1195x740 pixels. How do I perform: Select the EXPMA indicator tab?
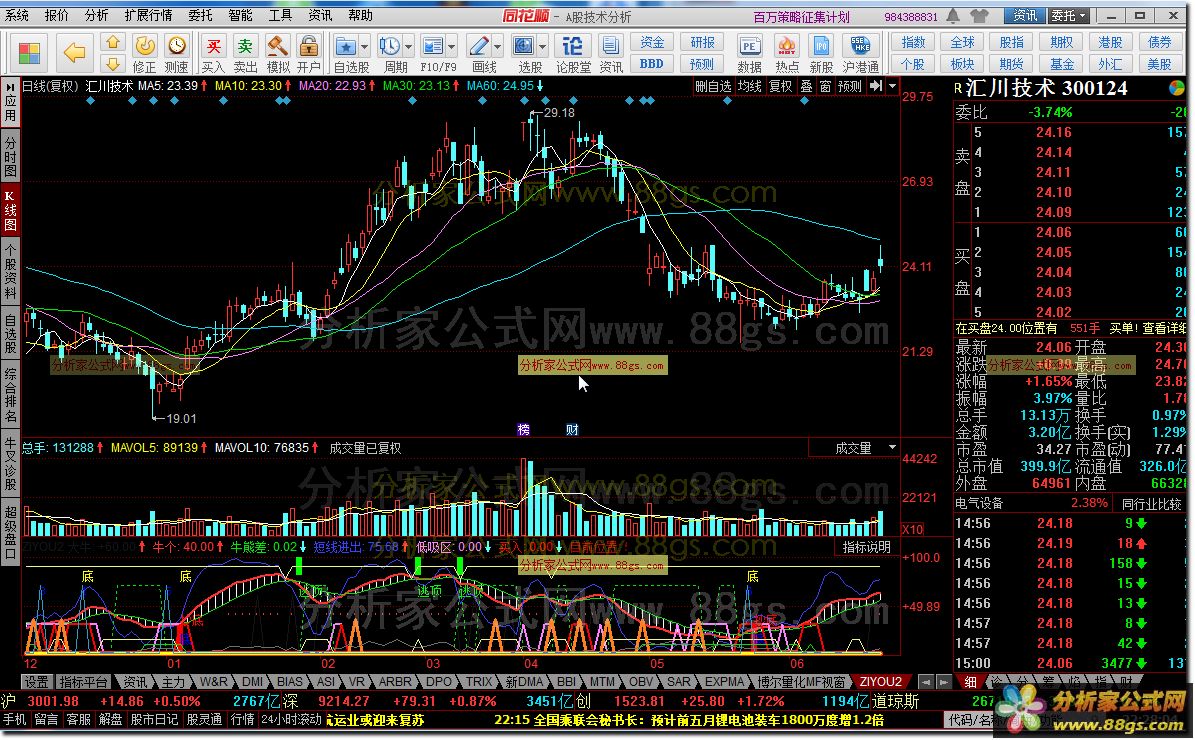[723, 681]
